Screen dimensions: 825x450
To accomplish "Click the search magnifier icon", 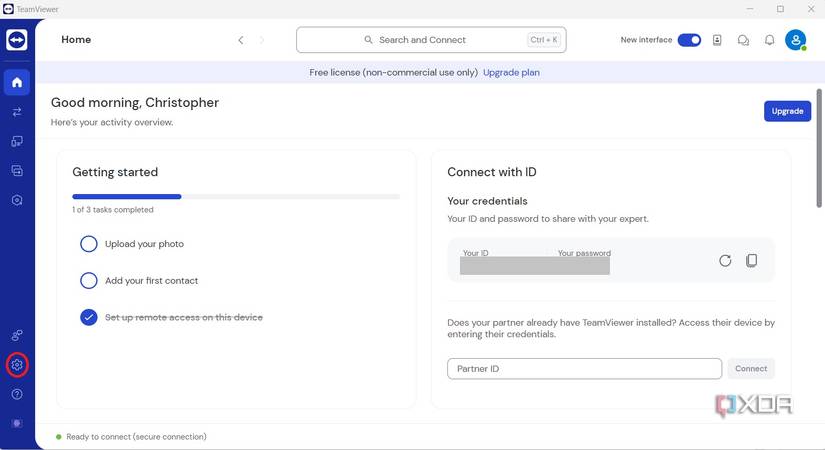I will pyautogui.click(x=368, y=40).
